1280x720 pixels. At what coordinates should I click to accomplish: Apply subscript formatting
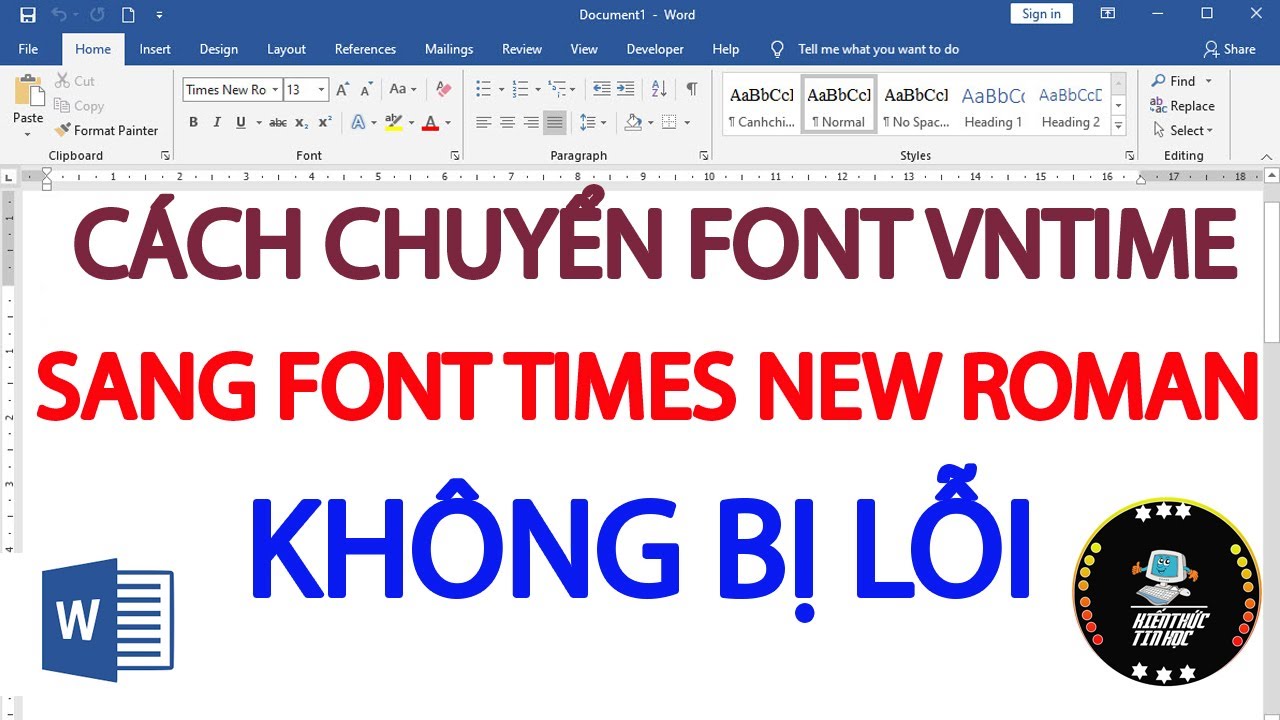tap(302, 122)
